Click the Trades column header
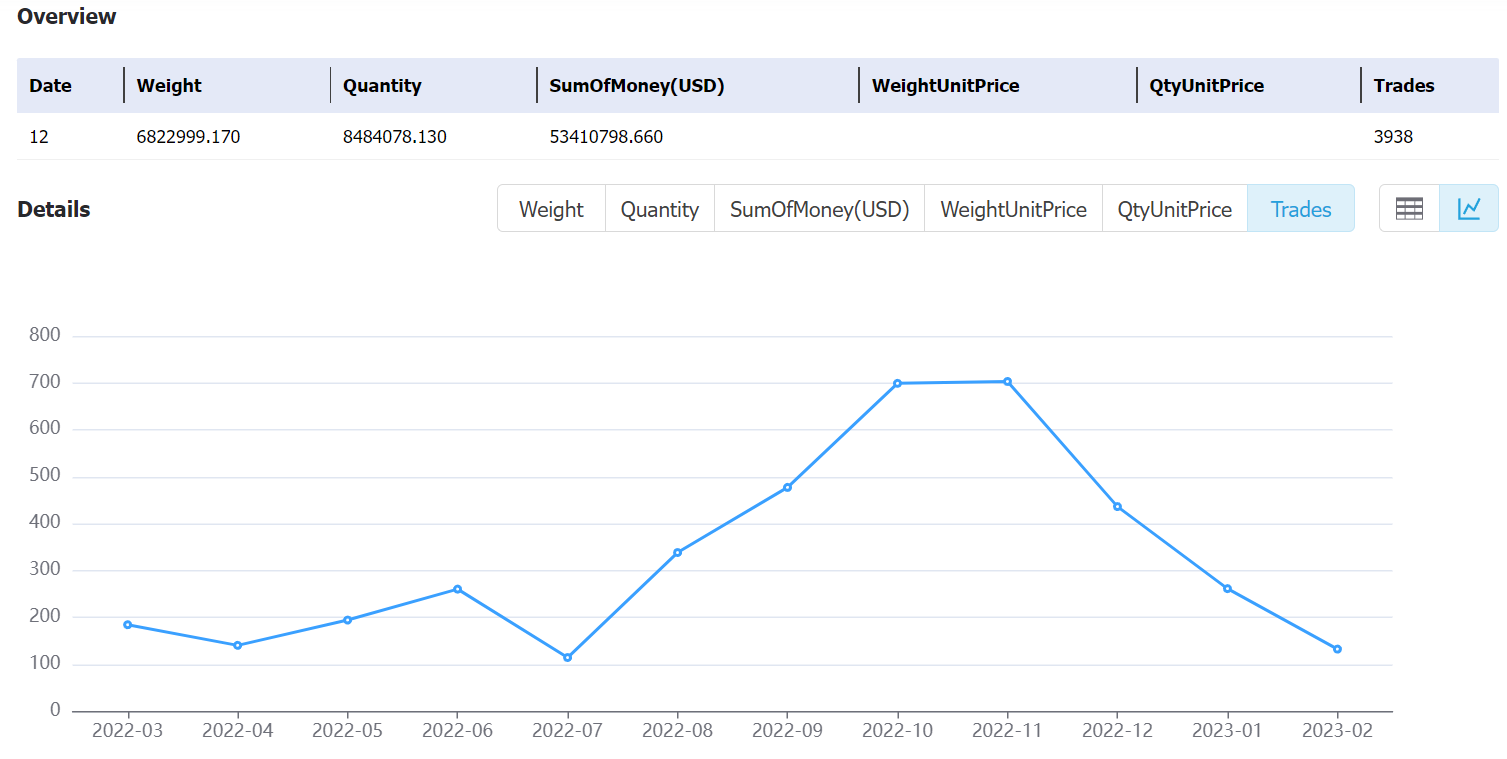The height and width of the screenshot is (759, 1507). [1404, 86]
